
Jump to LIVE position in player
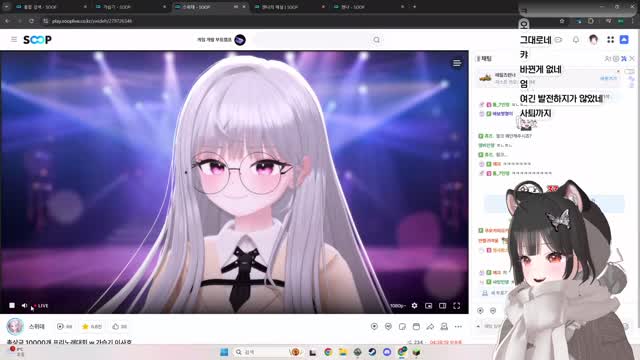41,306
